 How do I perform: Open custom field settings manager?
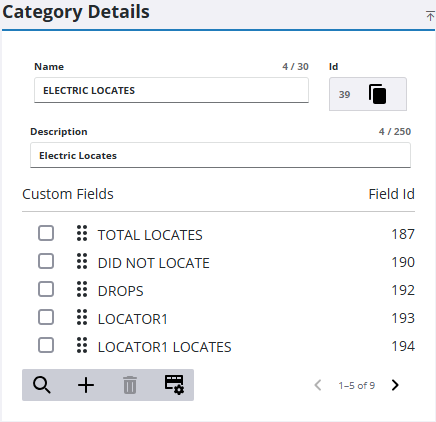click(174, 385)
